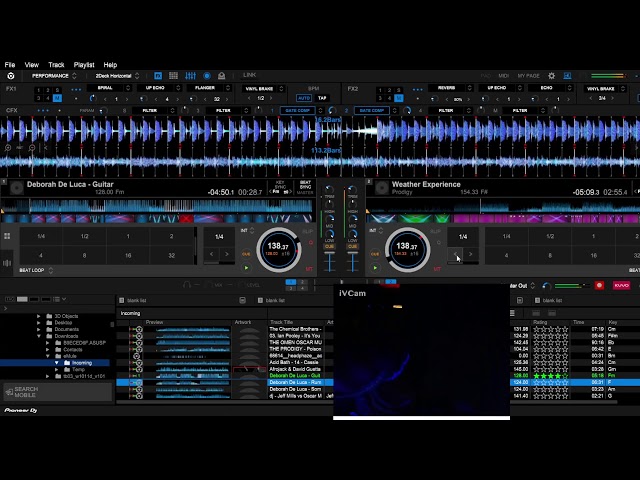Toggle GATE COMP CFX on channel 1

click(x=298, y=111)
